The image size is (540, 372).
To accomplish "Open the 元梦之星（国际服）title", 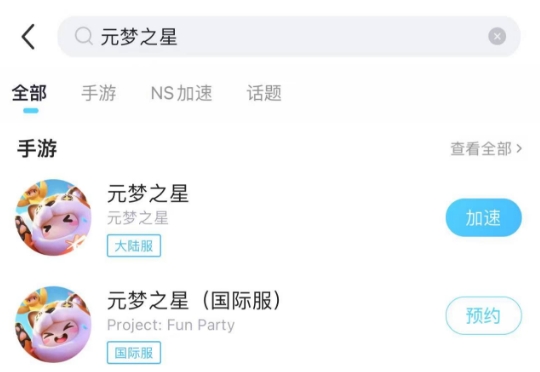I will [195, 300].
